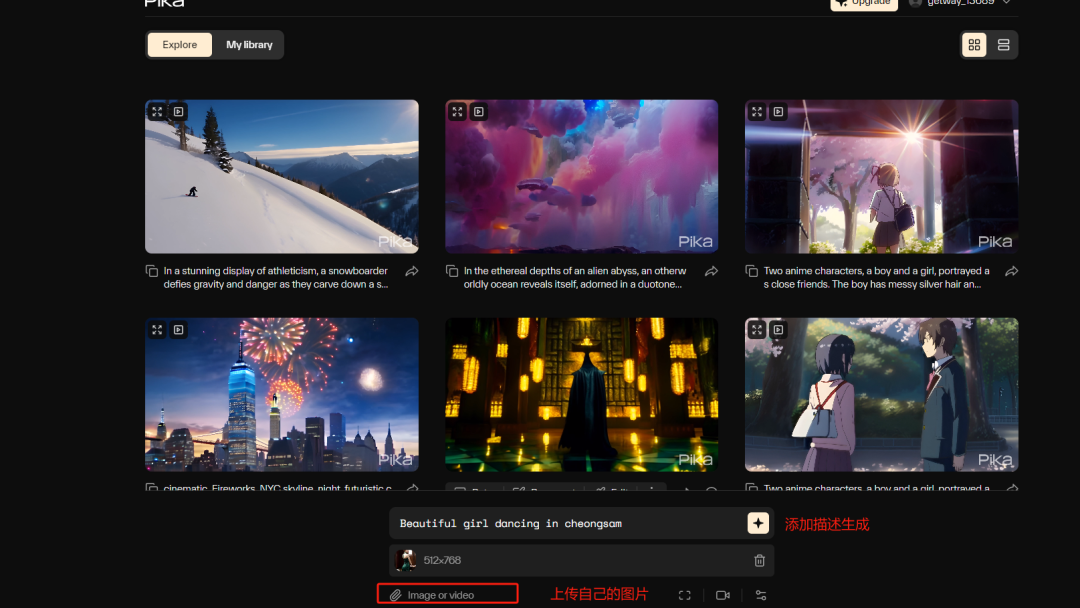1080x608 pixels.
Task: Switch to list view layout
Action: (1003, 45)
